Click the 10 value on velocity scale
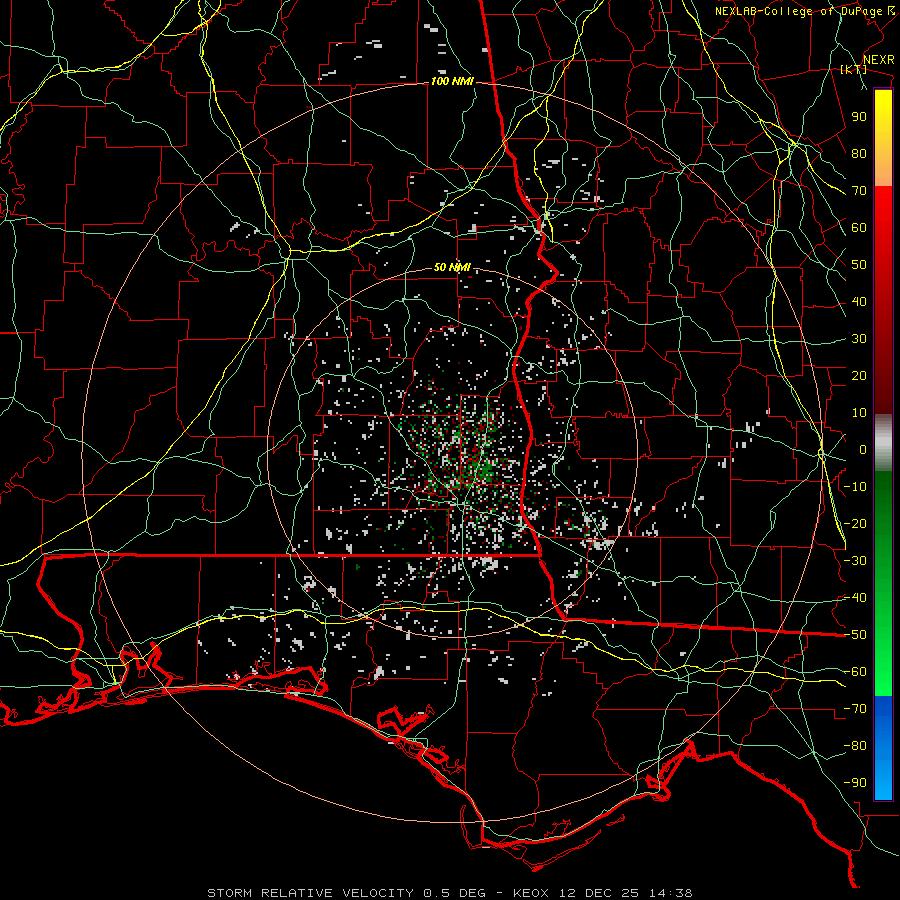The height and width of the screenshot is (900, 900). pyautogui.click(x=859, y=413)
